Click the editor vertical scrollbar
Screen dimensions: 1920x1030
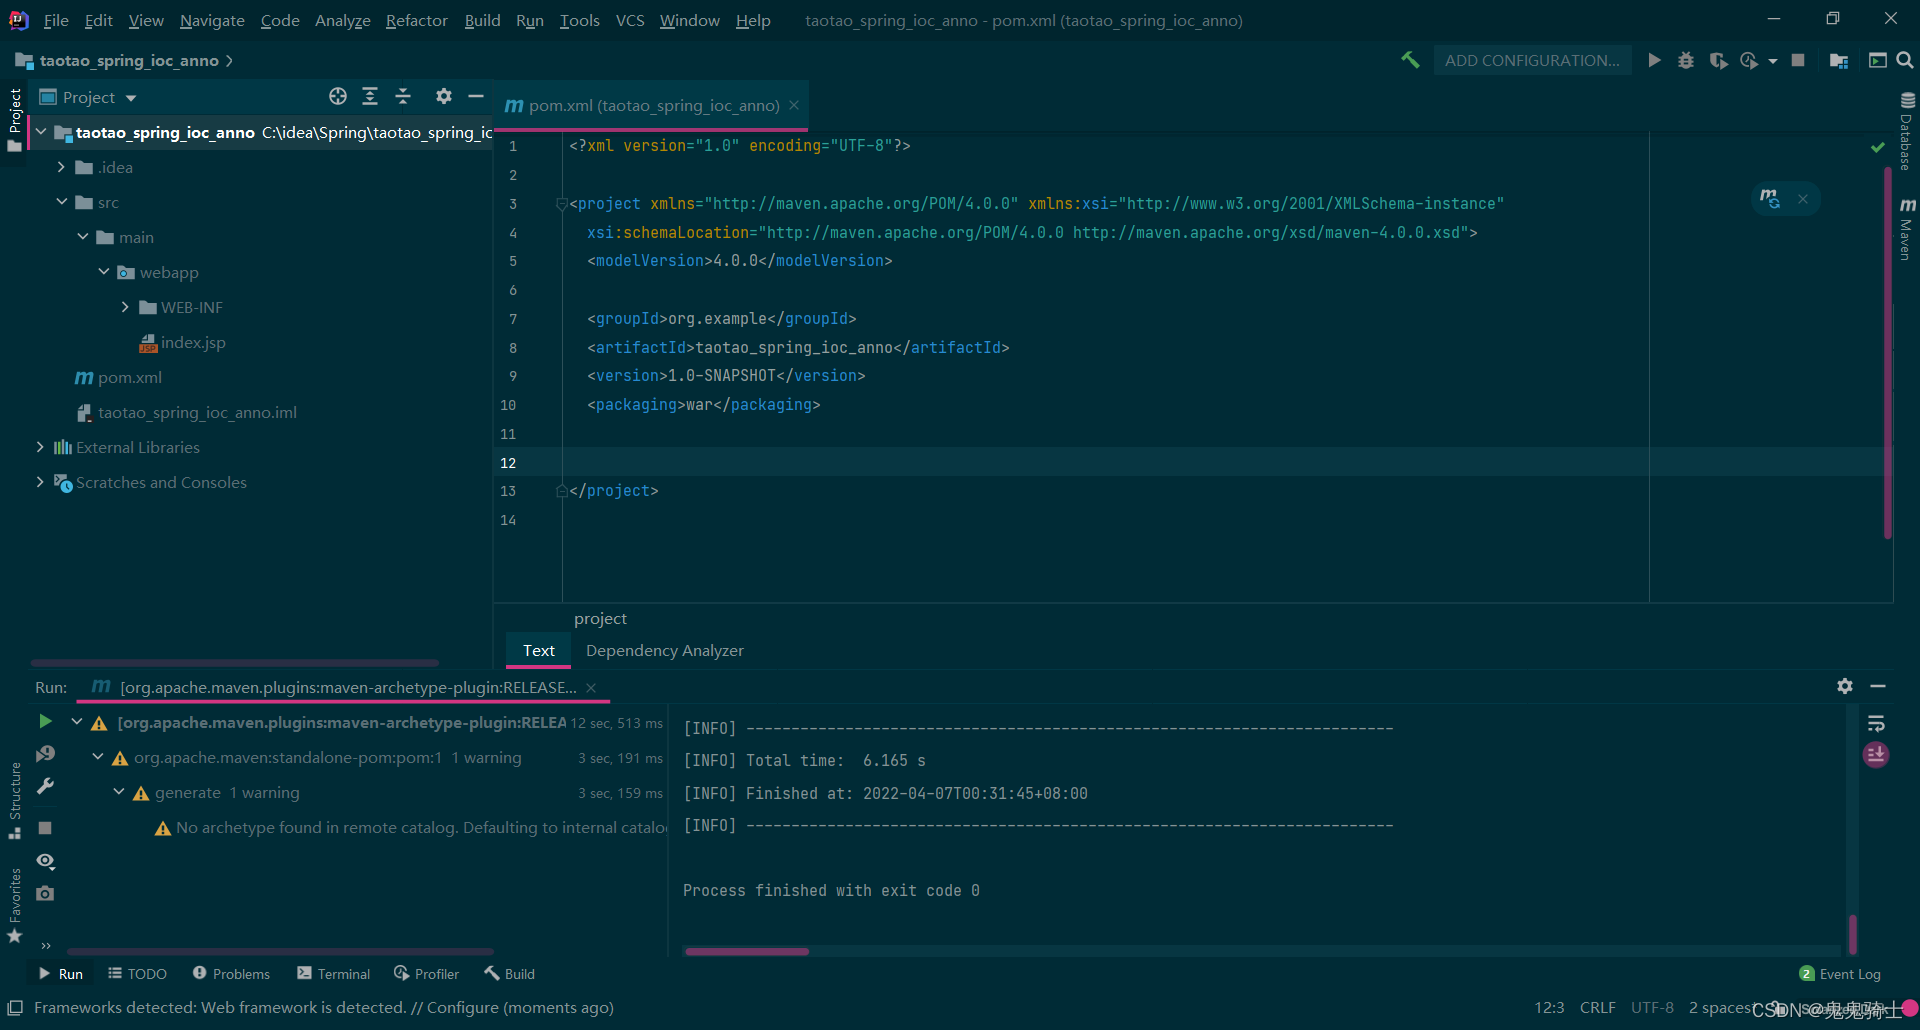1888,352
